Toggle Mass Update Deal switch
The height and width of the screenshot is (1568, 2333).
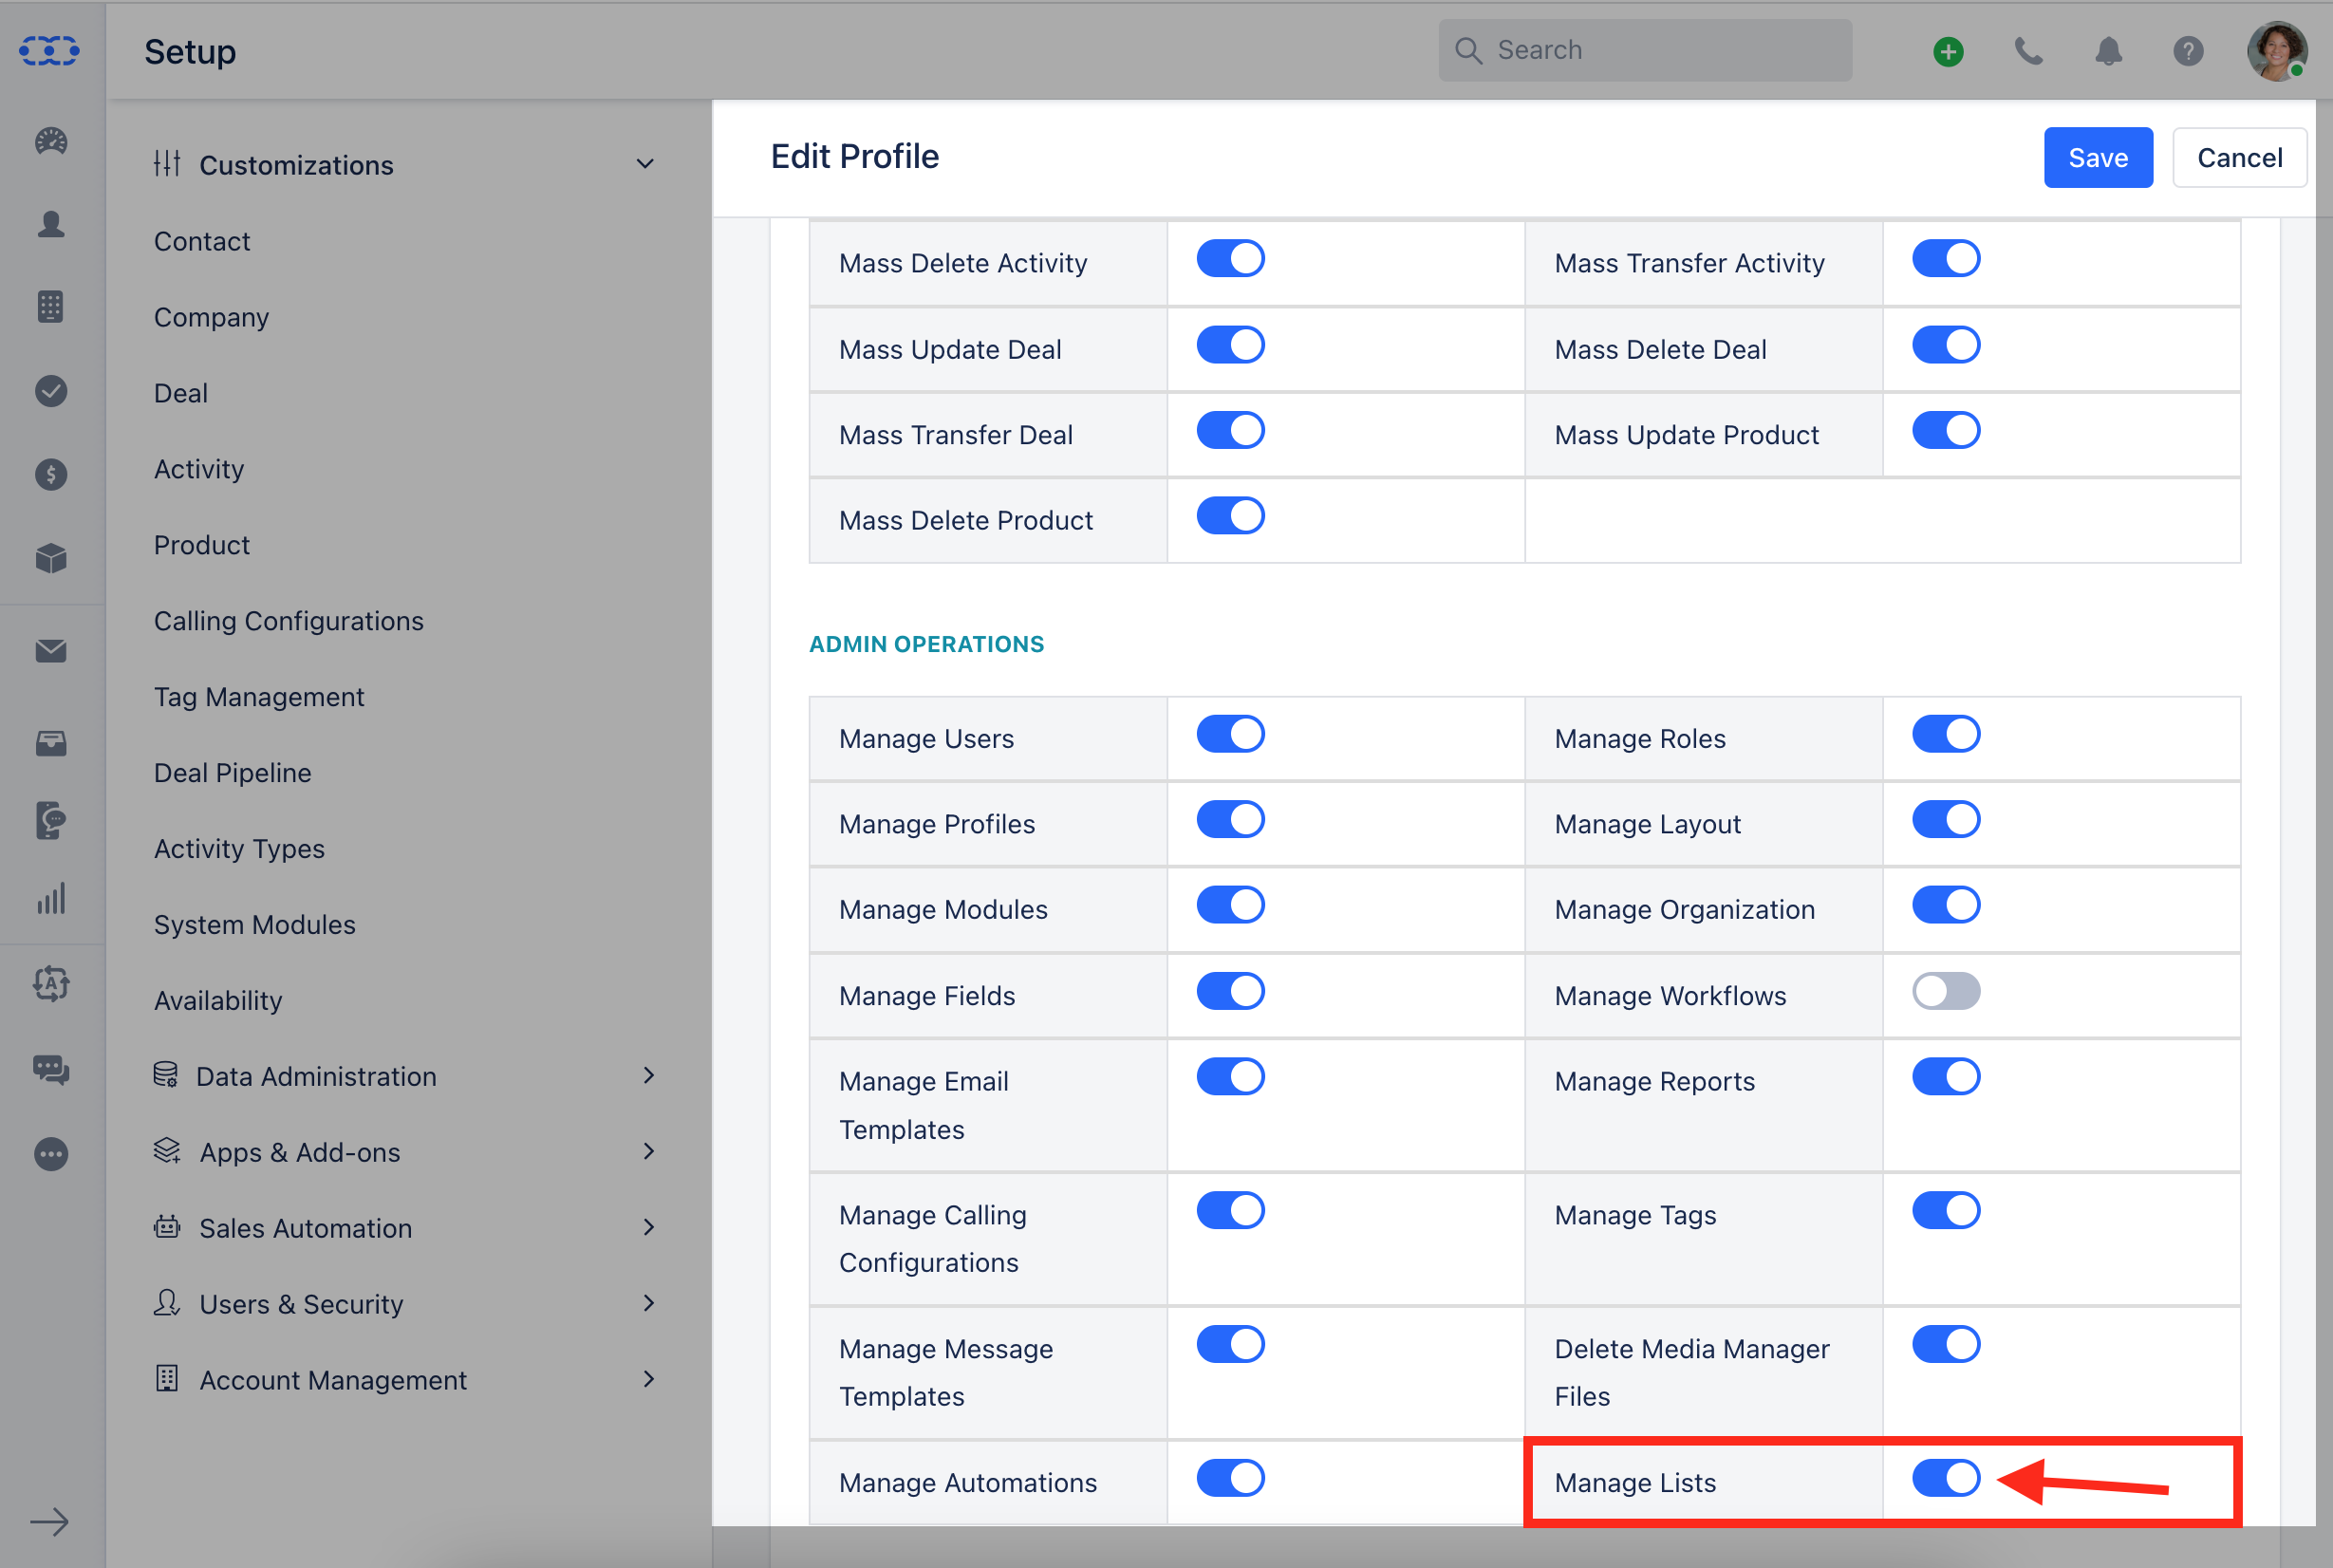click(1230, 345)
